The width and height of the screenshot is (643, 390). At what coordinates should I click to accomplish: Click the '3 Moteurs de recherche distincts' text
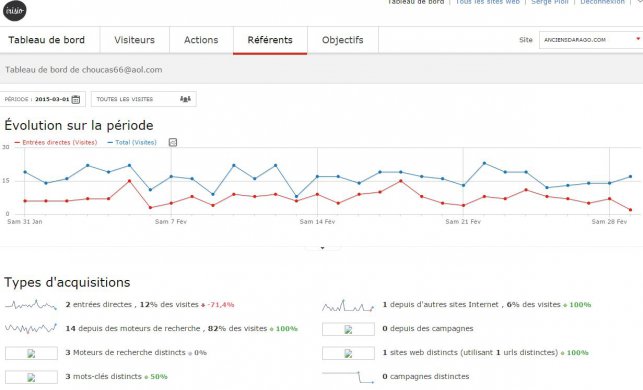click(x=125, y=352)
